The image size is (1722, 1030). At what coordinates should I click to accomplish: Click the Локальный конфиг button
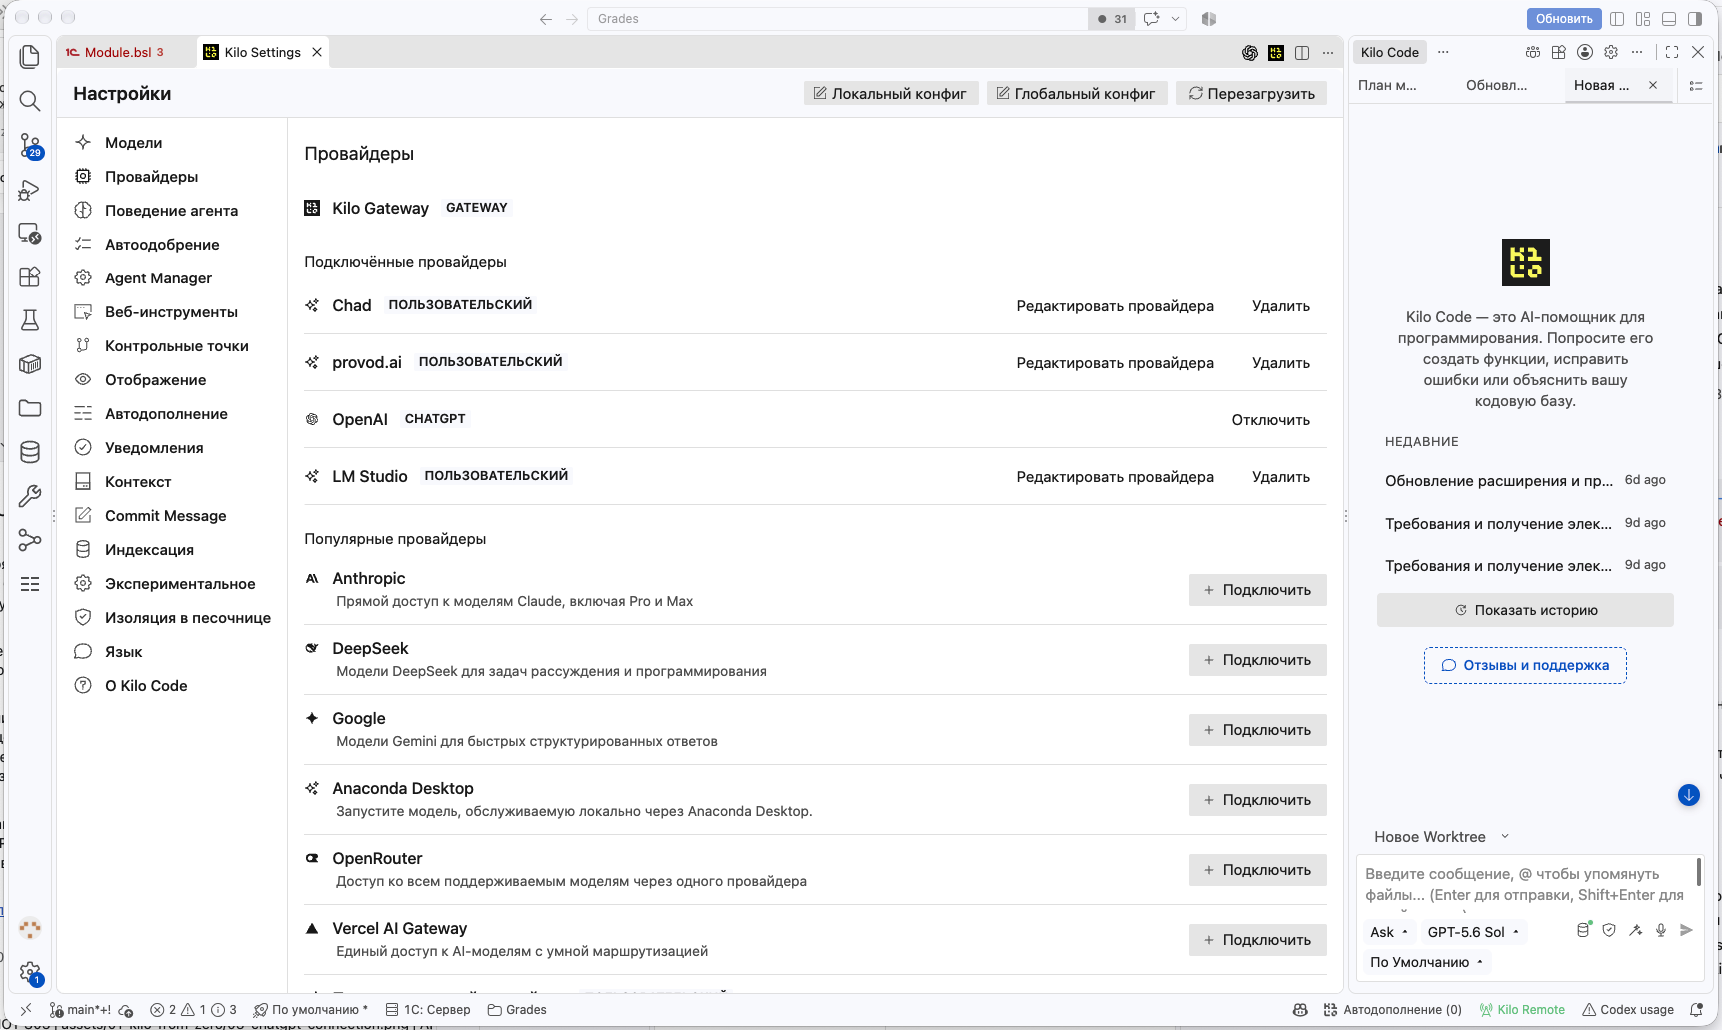coord(890,93)
